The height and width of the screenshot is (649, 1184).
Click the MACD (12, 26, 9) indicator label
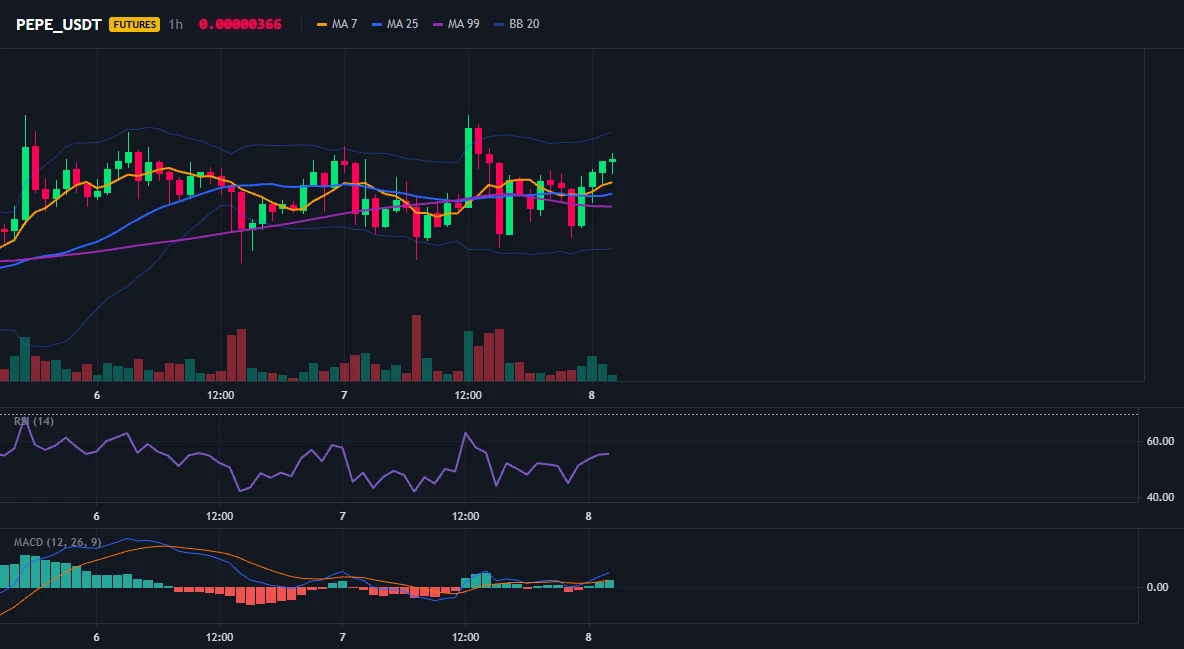click(57, 542)
